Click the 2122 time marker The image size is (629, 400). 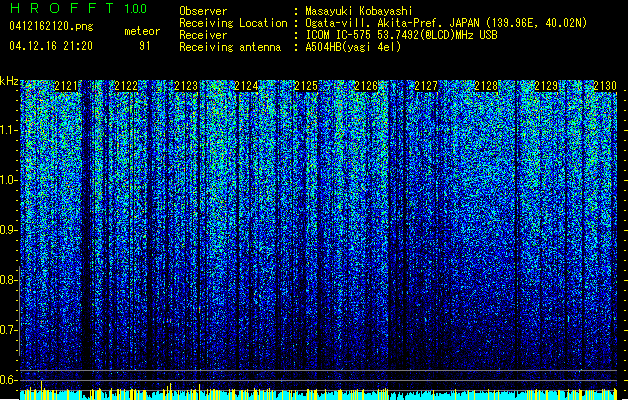(x=126, y=86)
